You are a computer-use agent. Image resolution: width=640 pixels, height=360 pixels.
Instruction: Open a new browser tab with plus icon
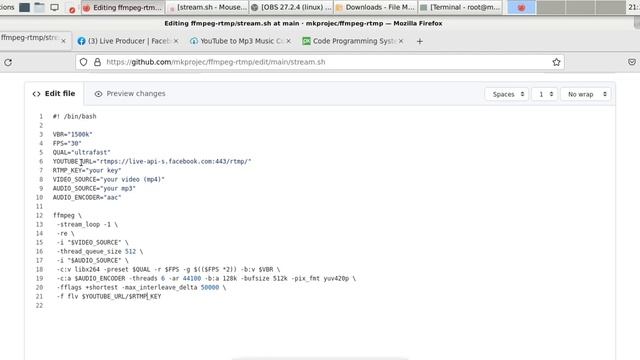(420, 41)
